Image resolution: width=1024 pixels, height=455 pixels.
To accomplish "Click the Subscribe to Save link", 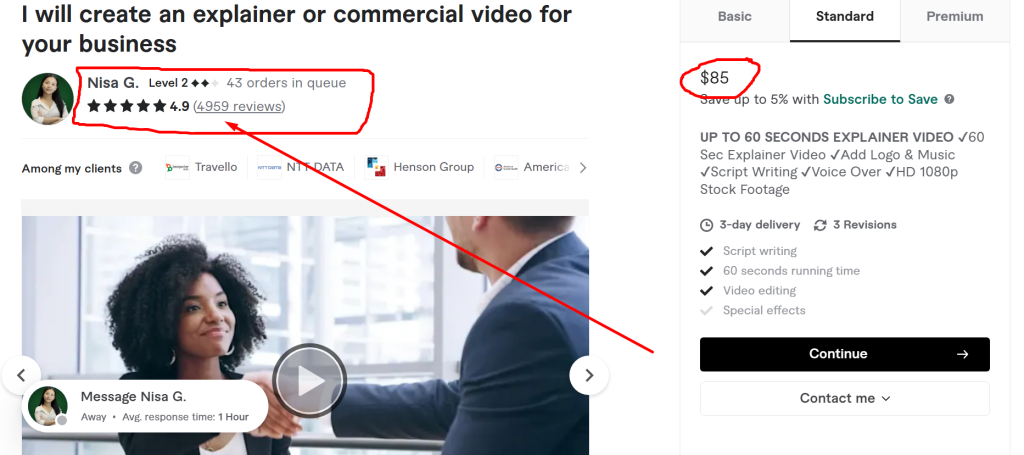I will click(880, 99).
